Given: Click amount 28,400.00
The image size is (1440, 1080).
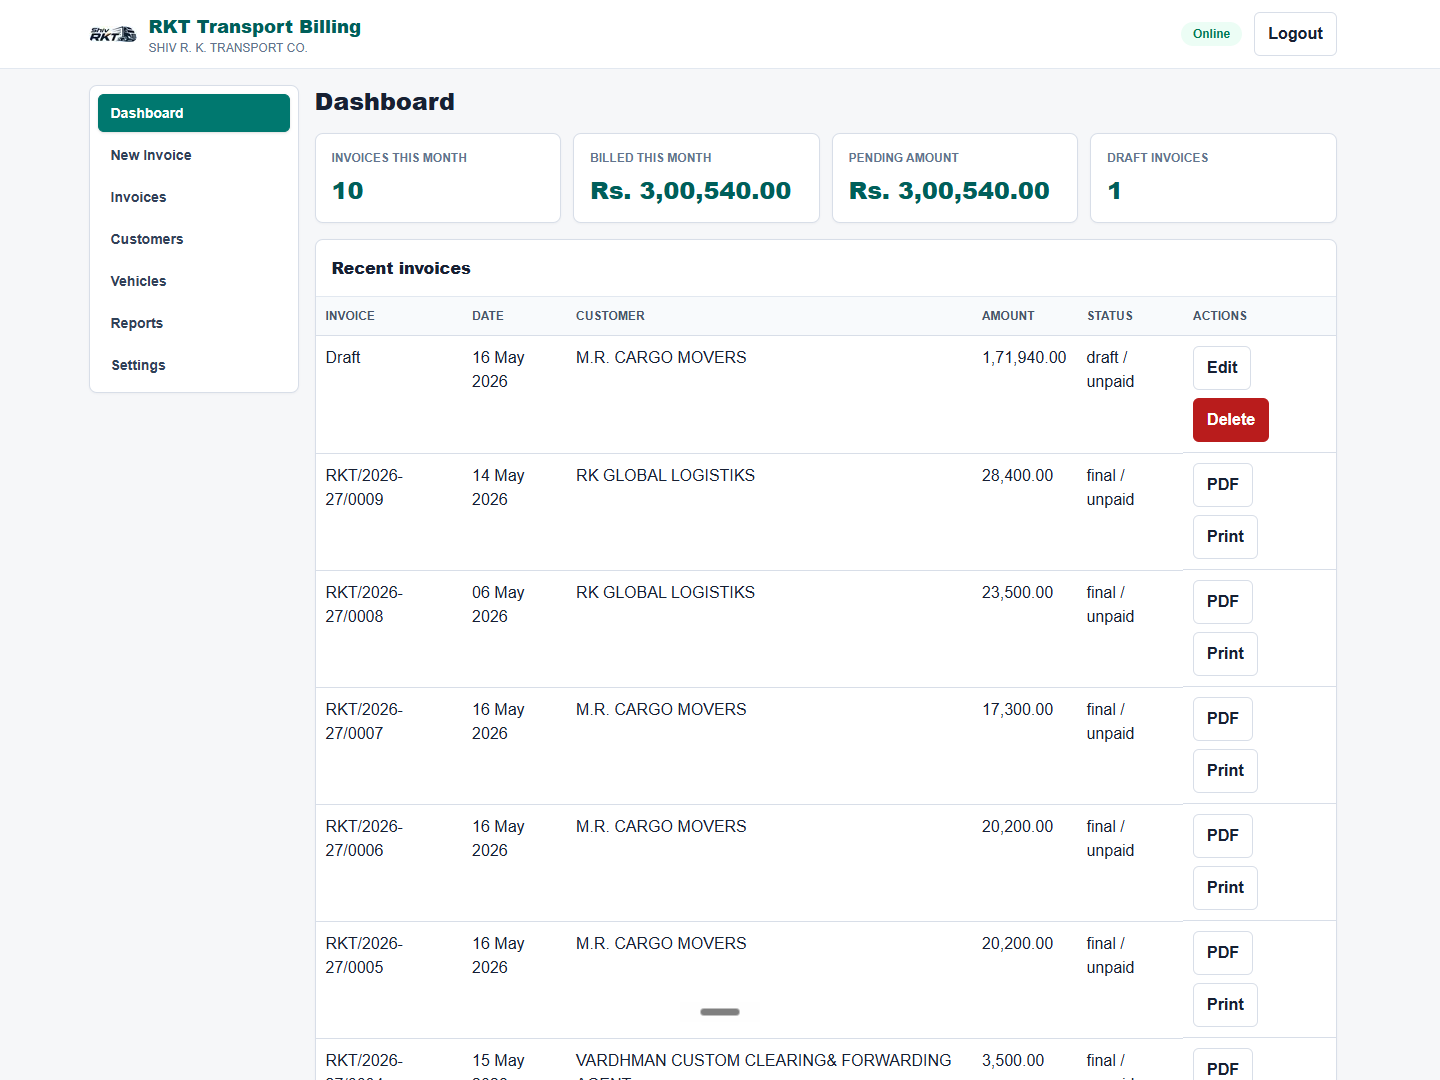Looking at the screenshot, I should pos(1017,476).
